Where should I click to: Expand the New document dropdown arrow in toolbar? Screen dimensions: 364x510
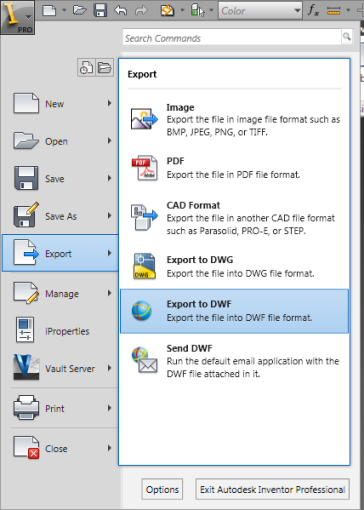pos(64,10)
